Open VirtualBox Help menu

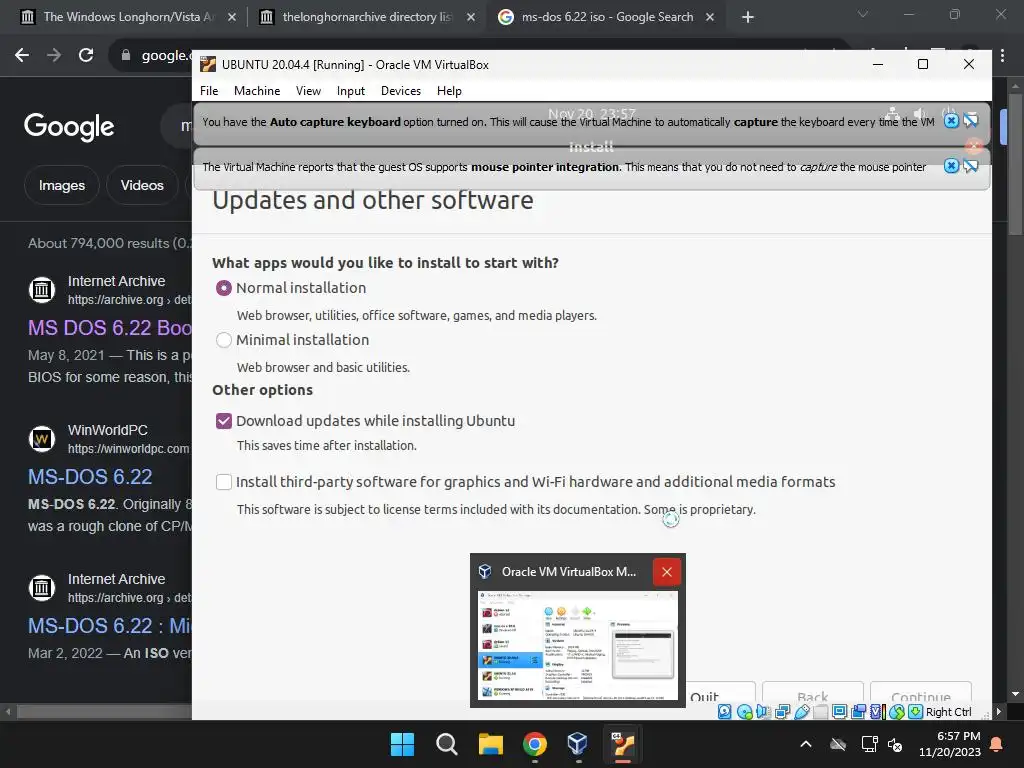pyautogui.click(x=449, y=91)
